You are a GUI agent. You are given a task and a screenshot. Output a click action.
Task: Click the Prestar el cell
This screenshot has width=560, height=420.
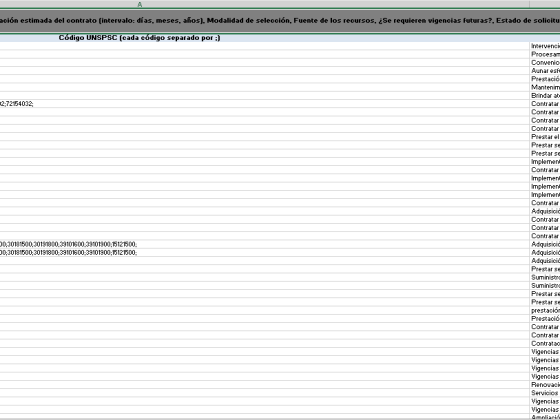[x=545, y=137]
